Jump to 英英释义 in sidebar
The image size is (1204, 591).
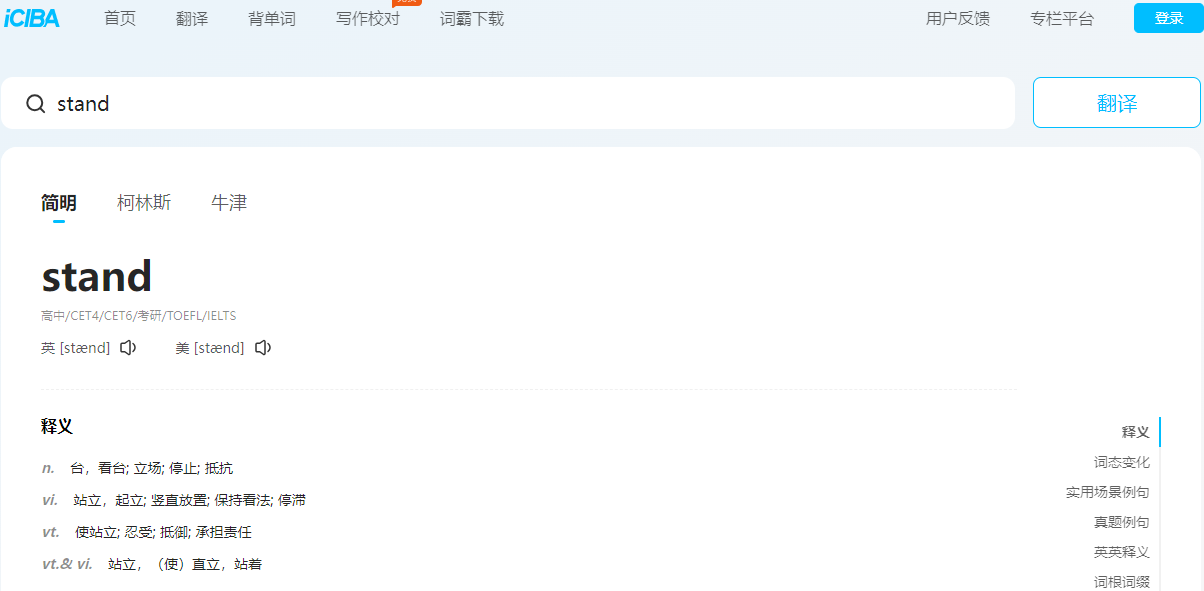[x=1122, y=552]
